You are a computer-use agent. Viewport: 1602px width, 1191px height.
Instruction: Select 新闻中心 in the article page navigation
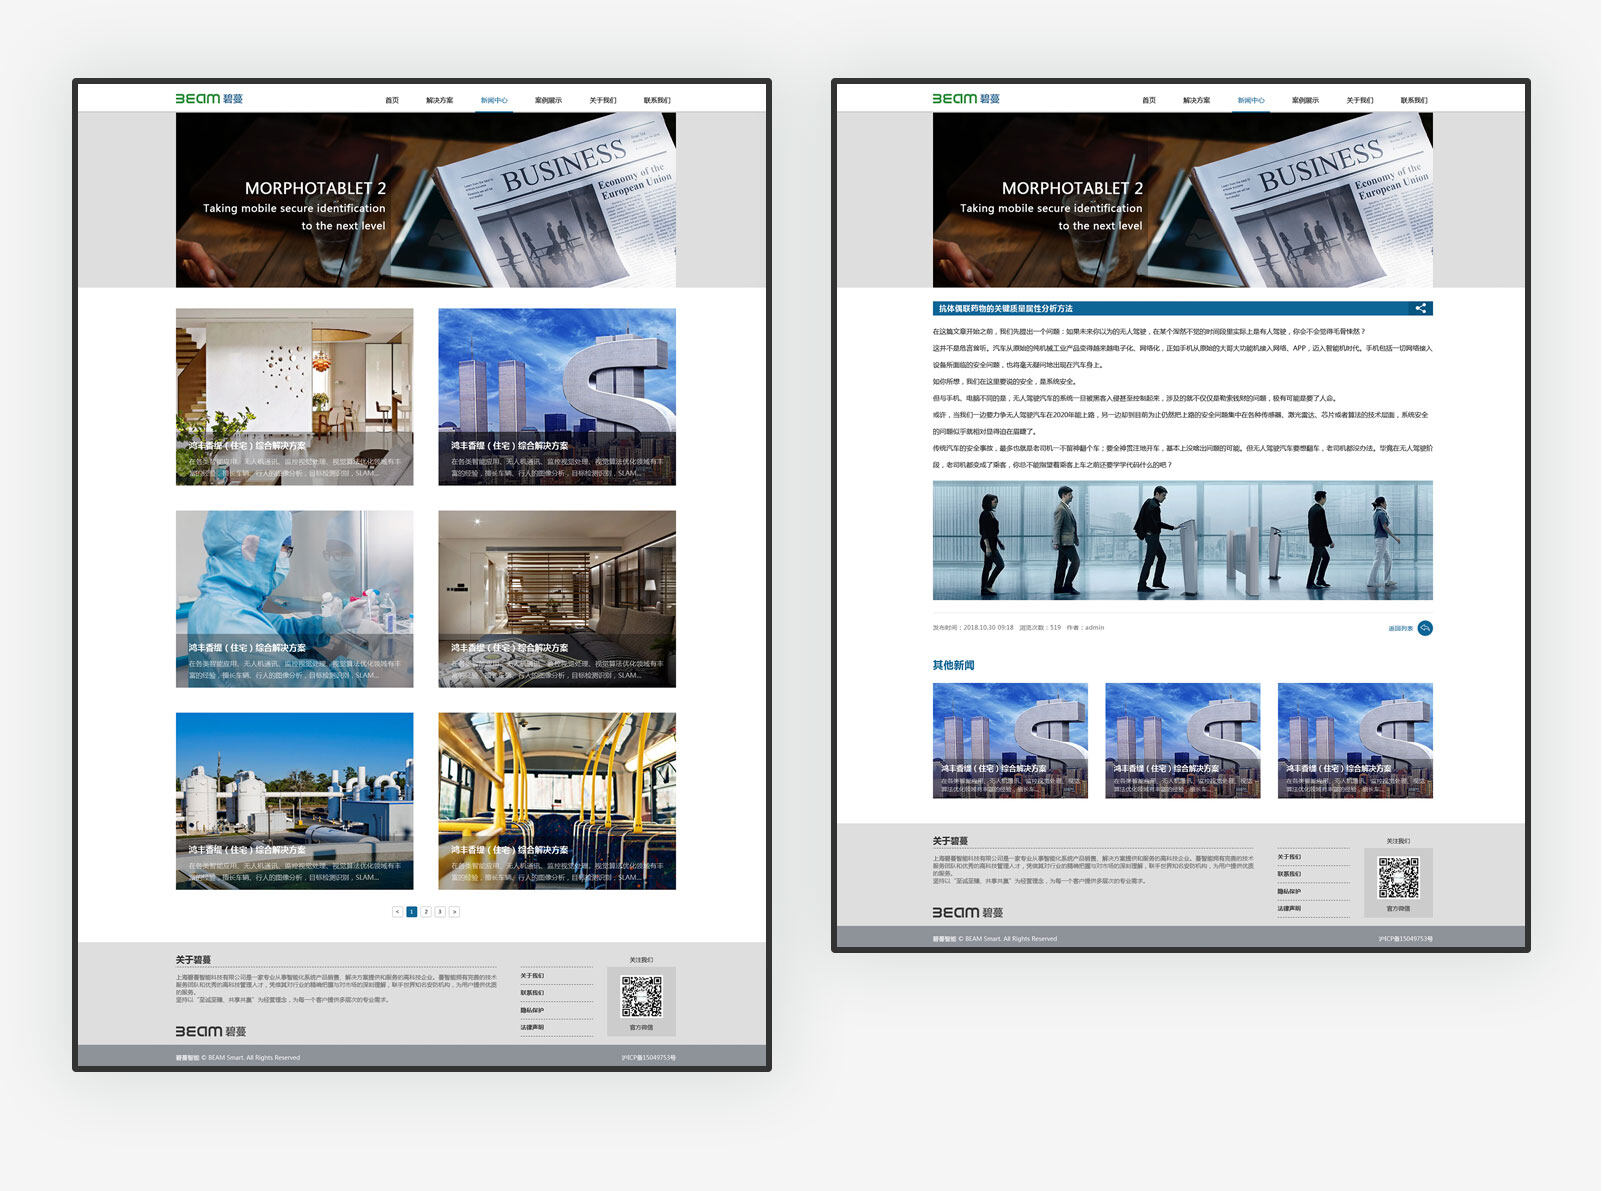(x=1251, y=100)
